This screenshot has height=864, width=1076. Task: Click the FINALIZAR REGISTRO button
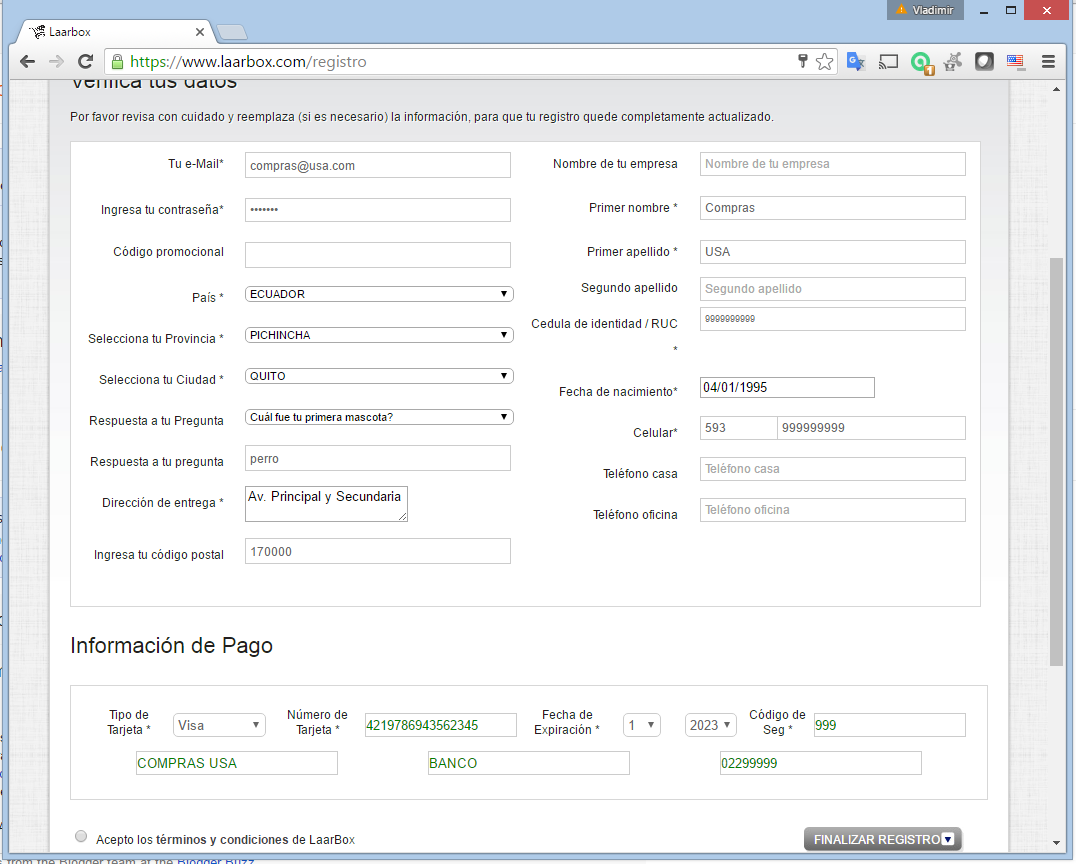point(882,839)
